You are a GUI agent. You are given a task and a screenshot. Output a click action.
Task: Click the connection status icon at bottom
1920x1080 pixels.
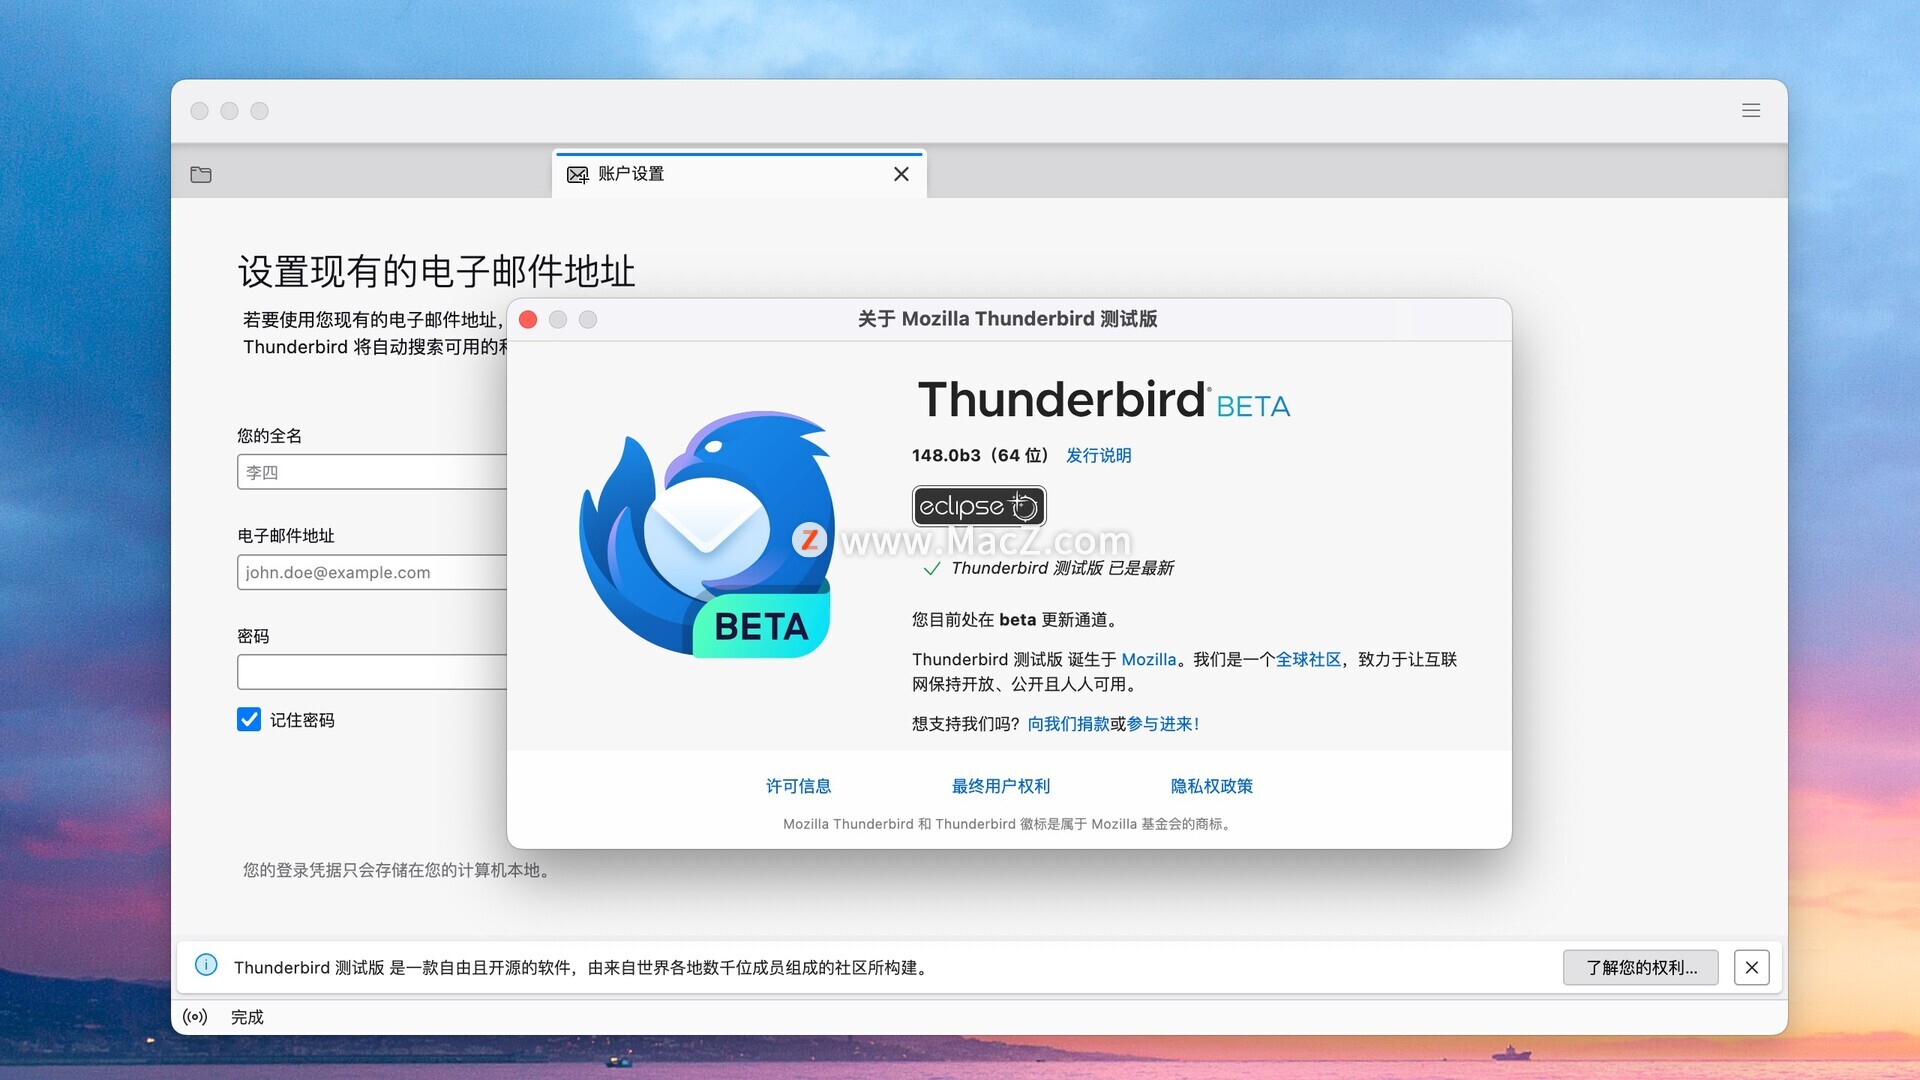[x=195, y=1017]
